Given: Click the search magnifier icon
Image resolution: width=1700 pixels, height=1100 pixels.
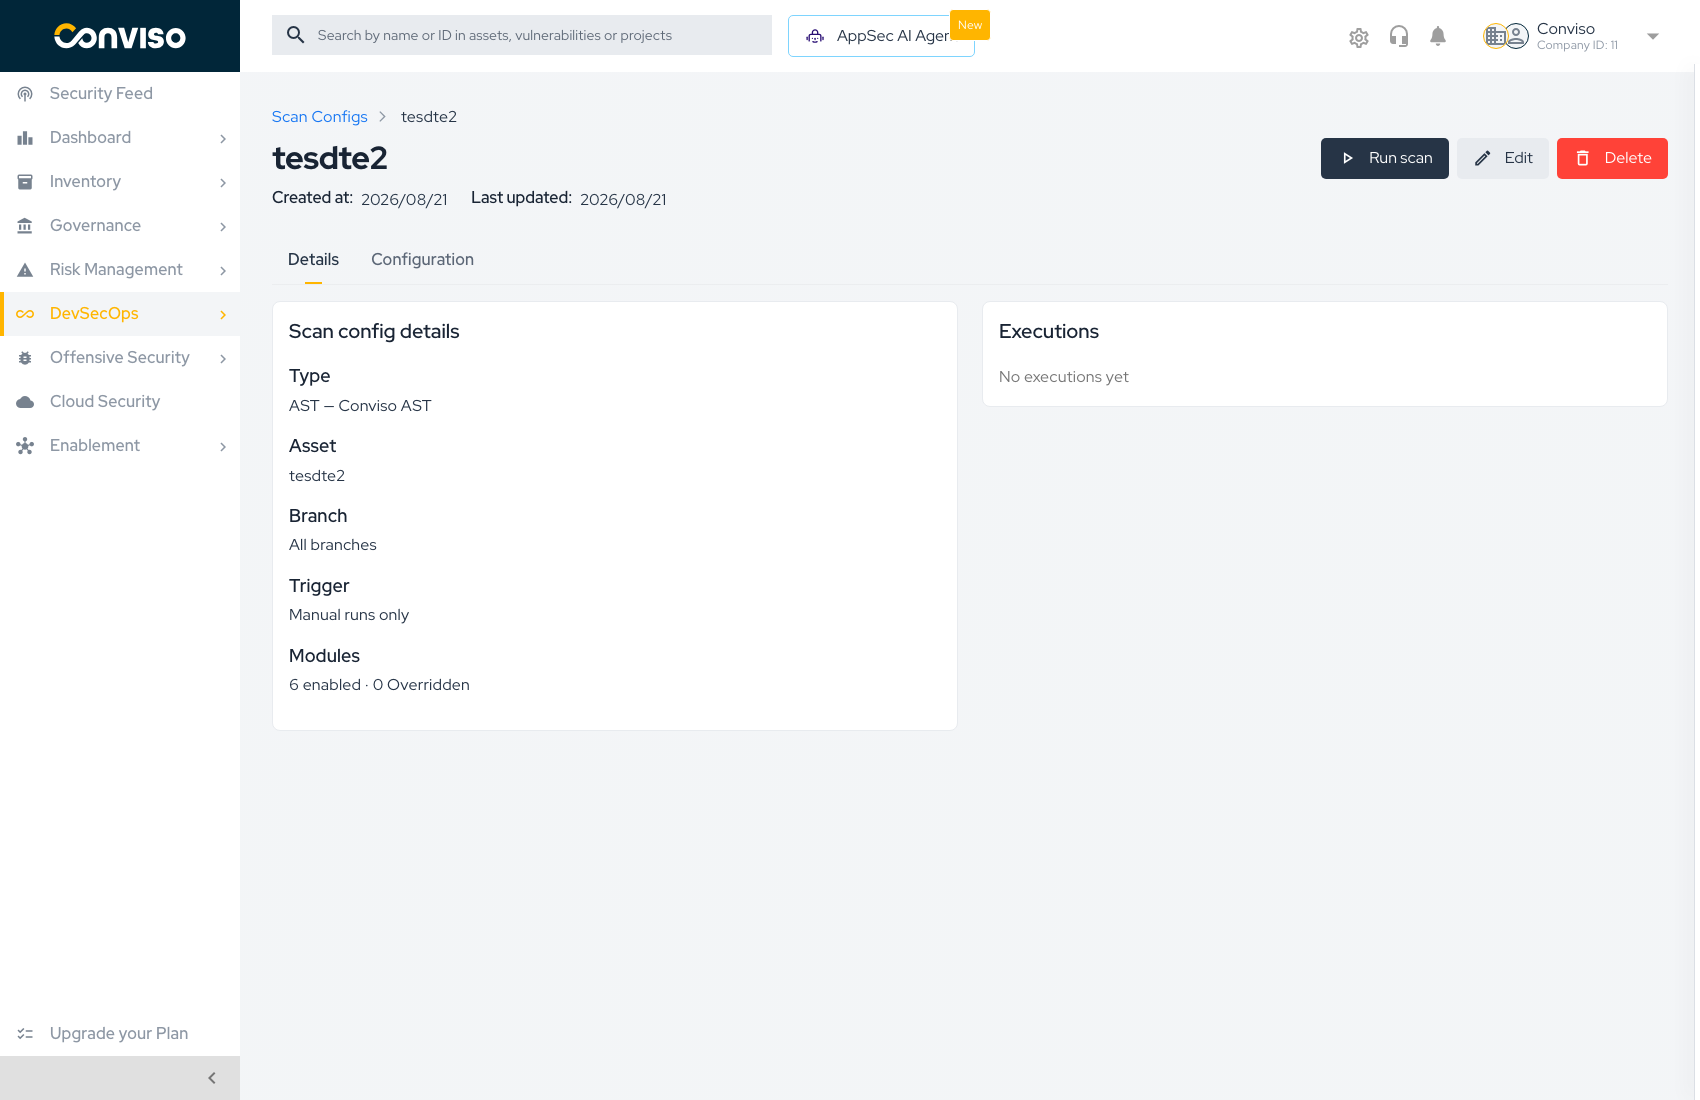Looking at the screenshot, I should click(295, 35).
